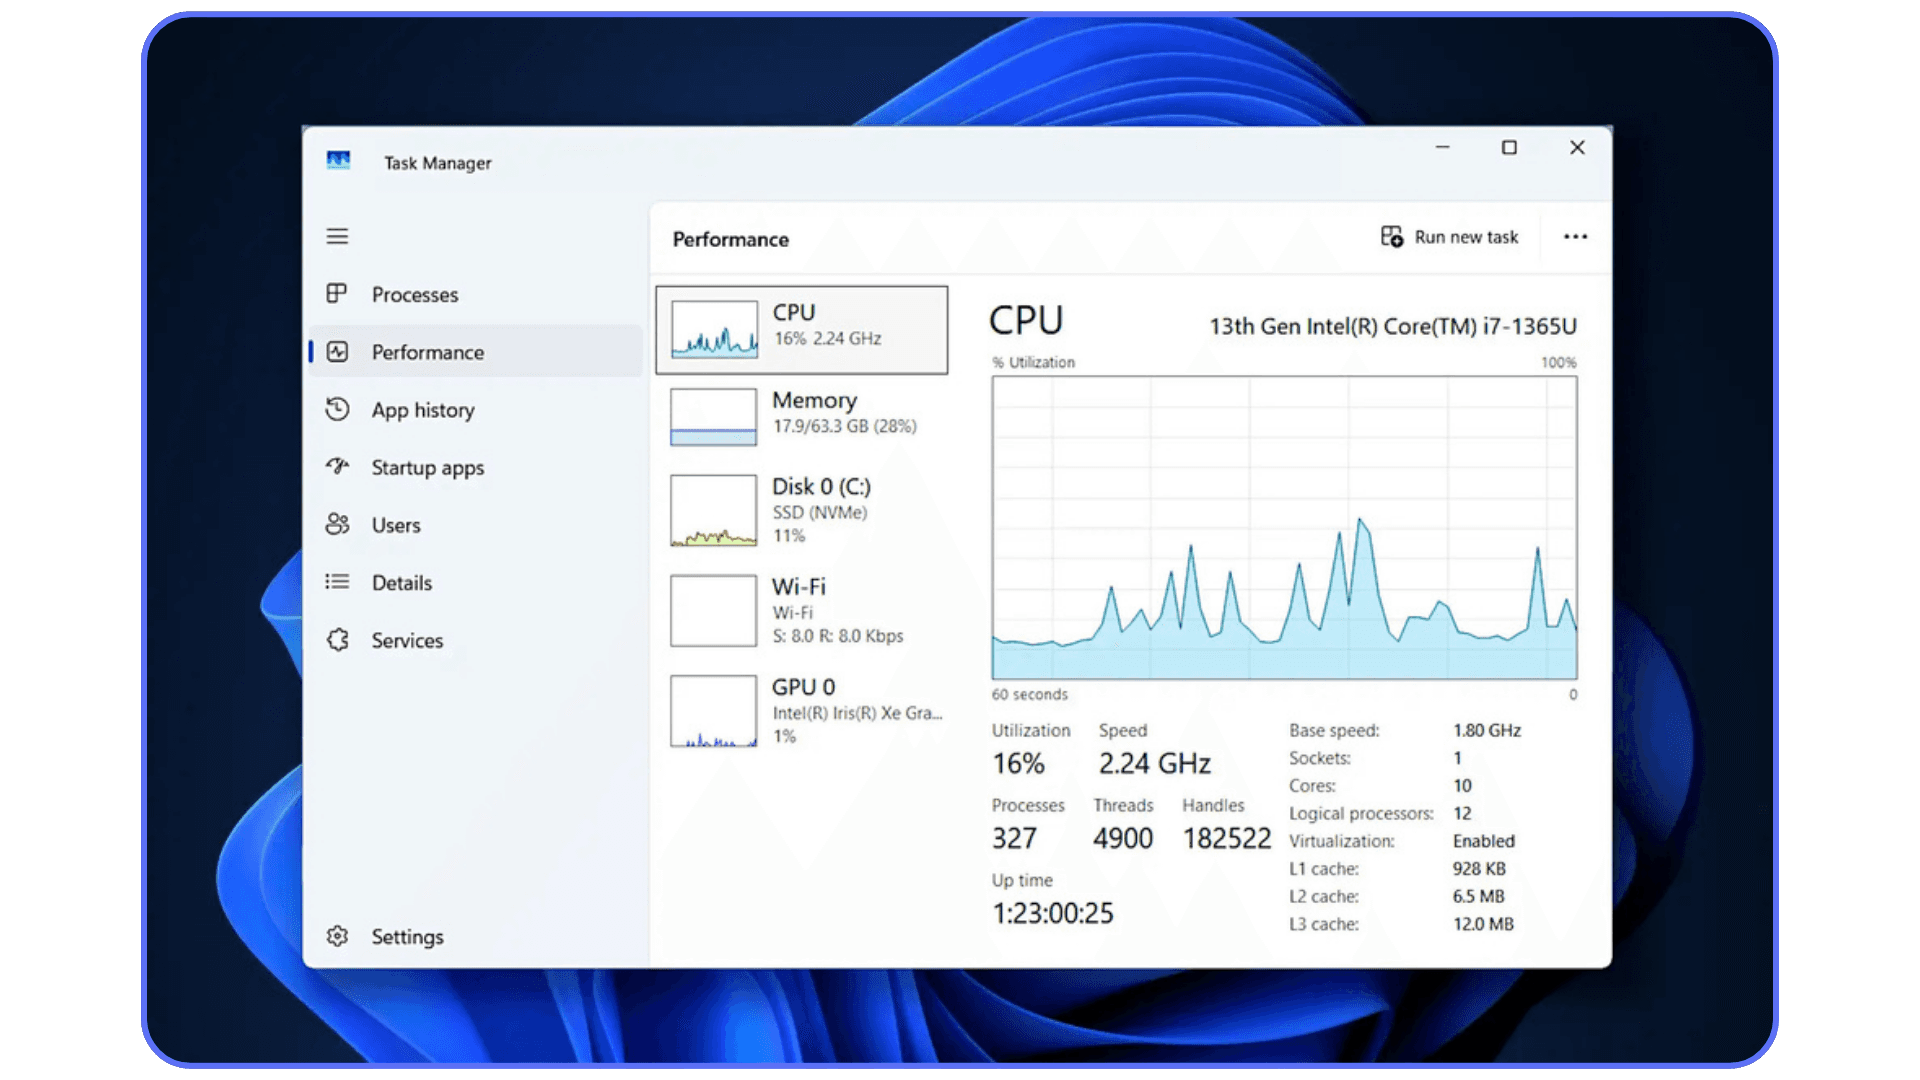Click the L1 cache 928 KB value

pyautogui.click(x=1479, y=869)
